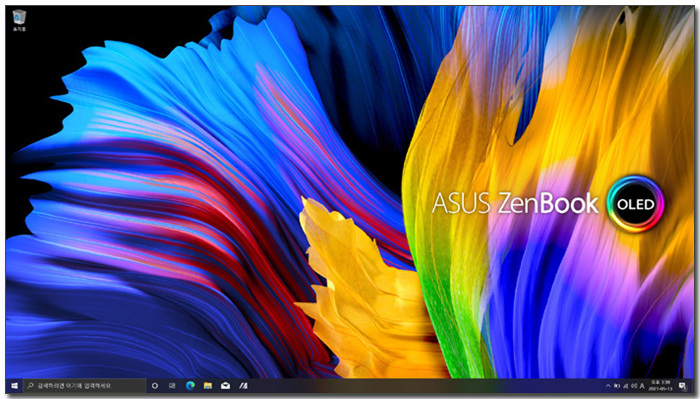Open File Explorer from the taskbar

208,386
